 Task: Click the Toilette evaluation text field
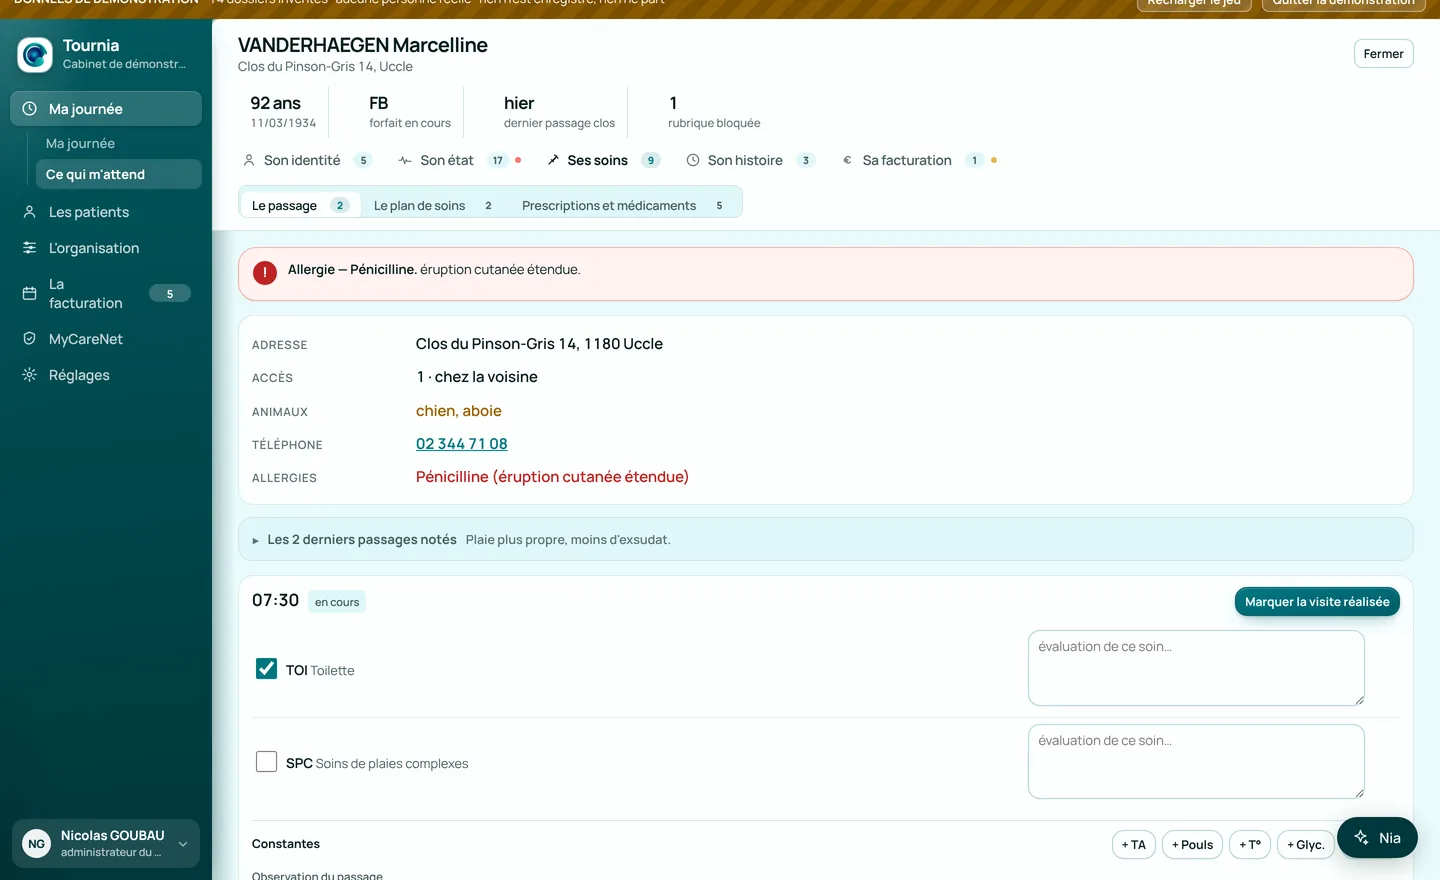(x=1196, y=668)
